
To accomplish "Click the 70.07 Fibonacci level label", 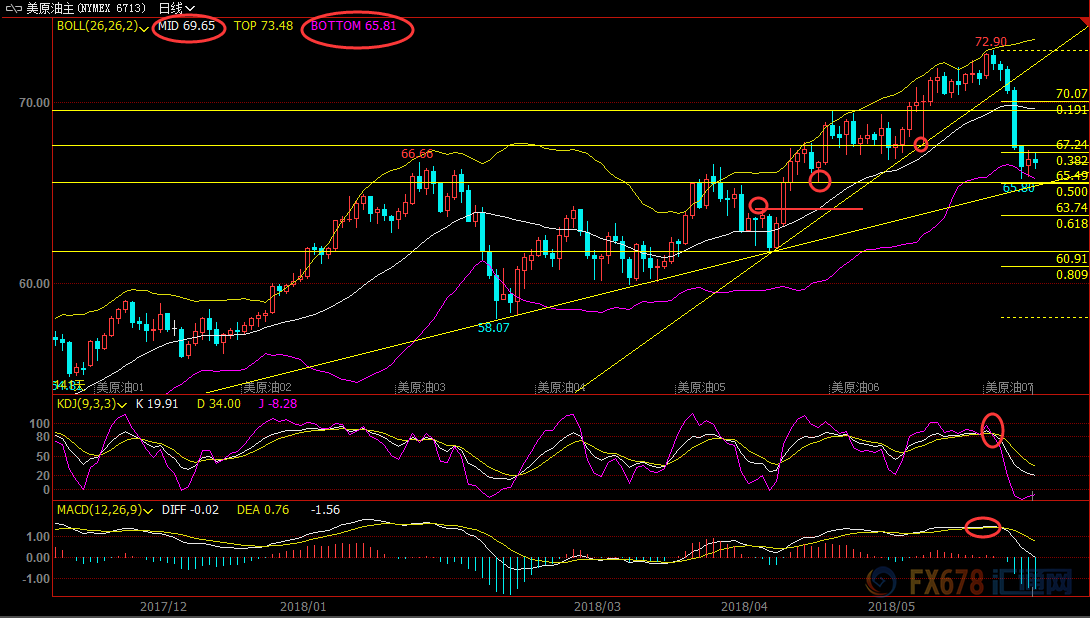I will click(x=1071, y=94).
